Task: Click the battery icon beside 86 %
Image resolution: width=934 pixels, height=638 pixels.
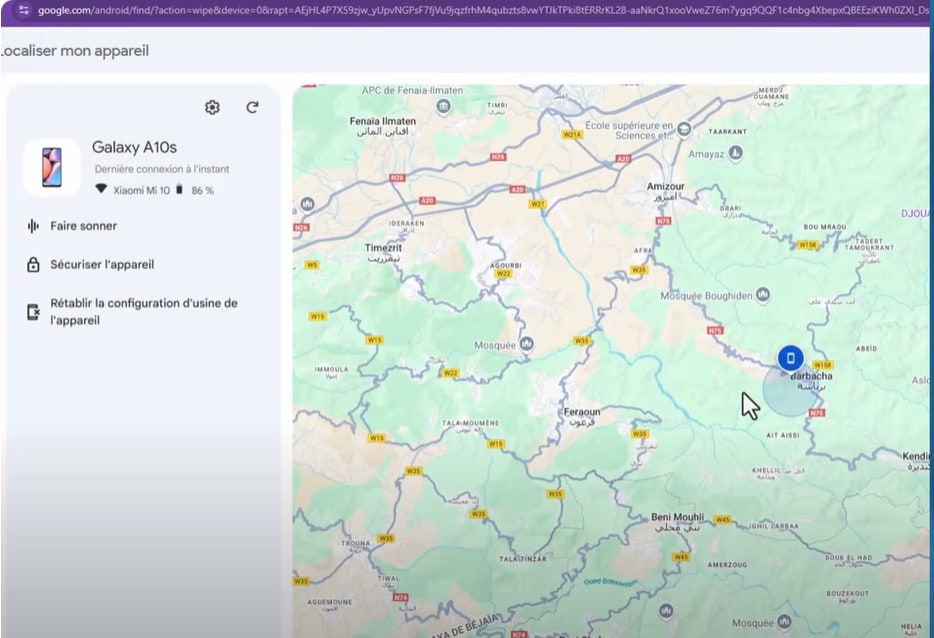Action: click(179, 189)
